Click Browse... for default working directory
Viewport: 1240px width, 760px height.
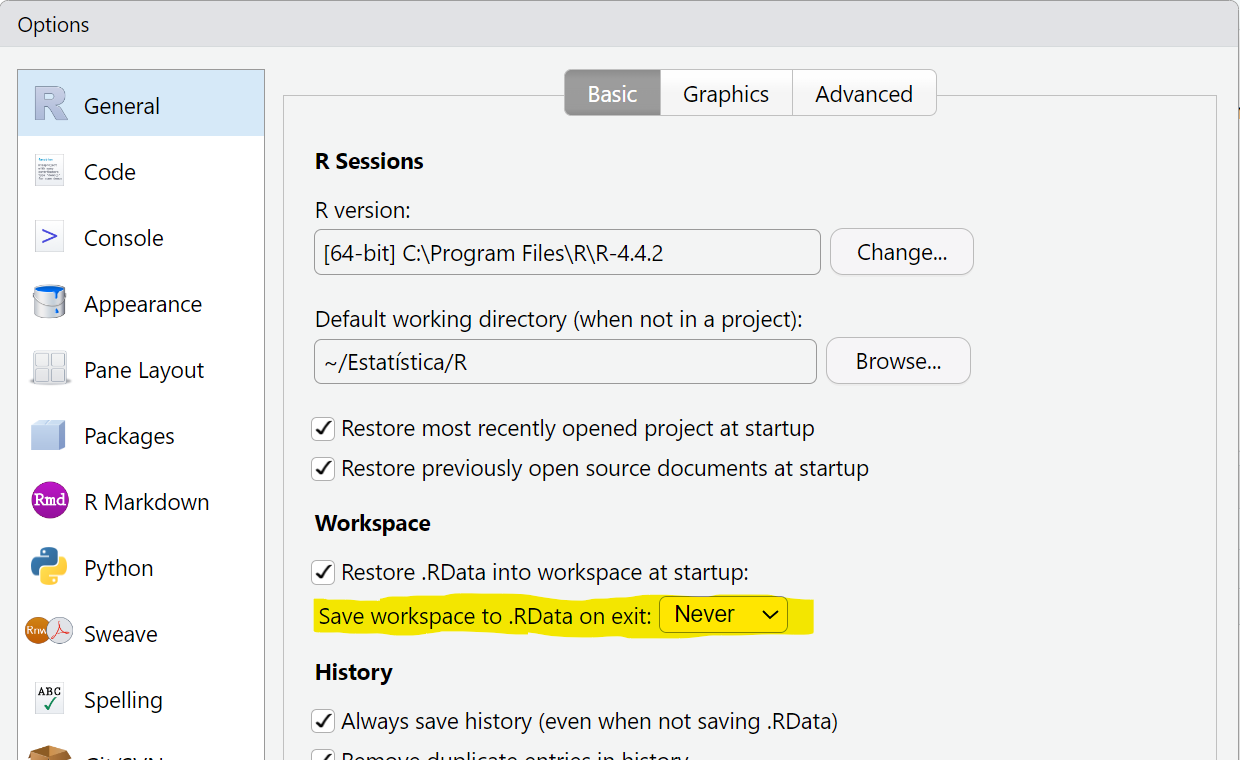point(897,362)
